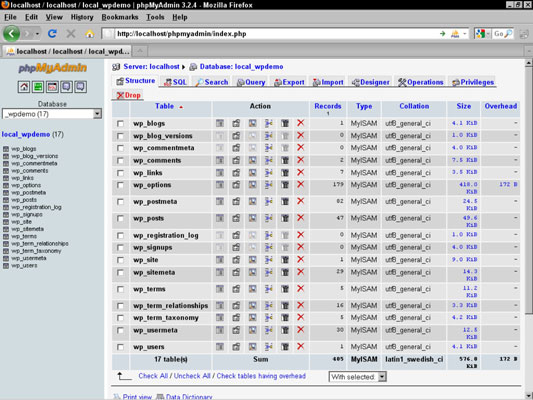Check the wp_links checkbox
Viewport: 533px width, 400px height.
pos(120,173)
